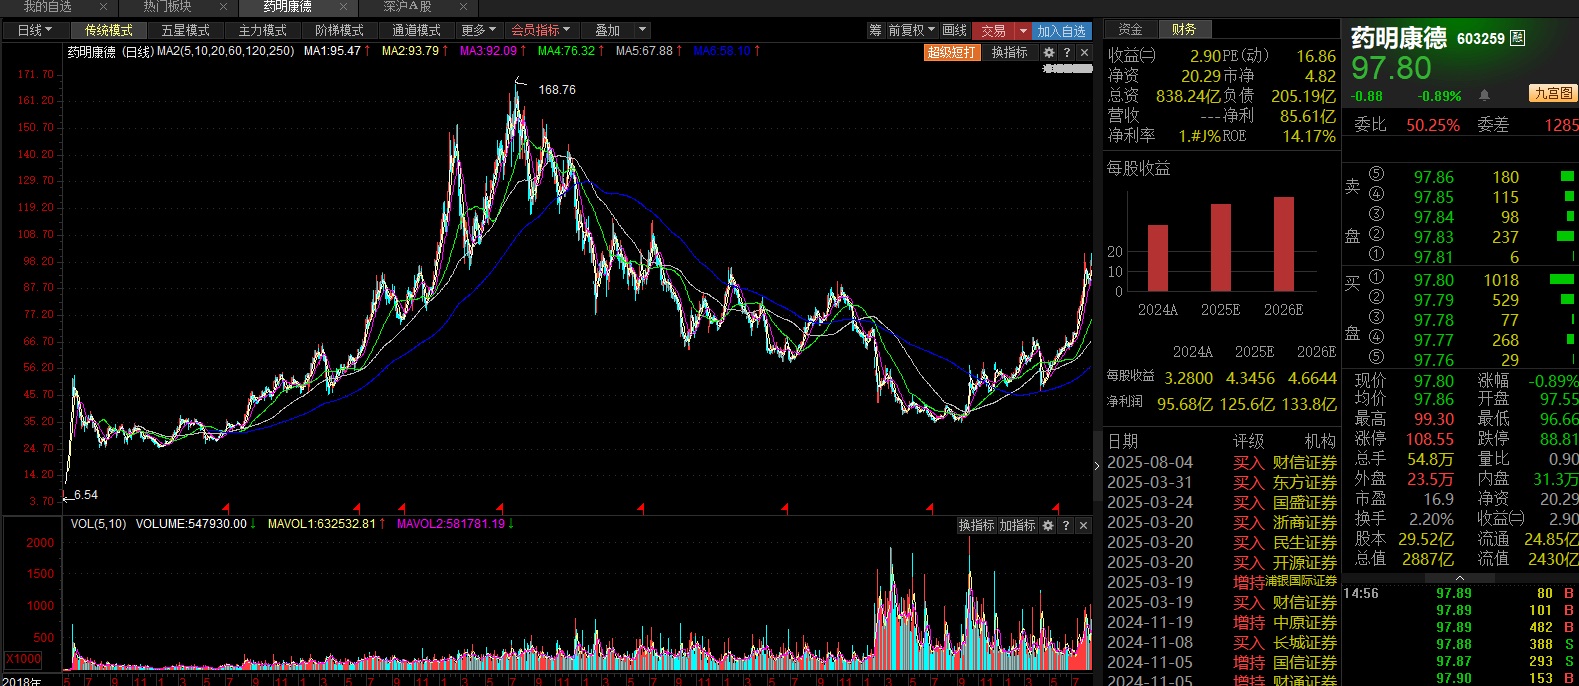Screen dimensions: 1579x686
Task: Switch to the 资金 tab
Action: (x=1131, y=30)
